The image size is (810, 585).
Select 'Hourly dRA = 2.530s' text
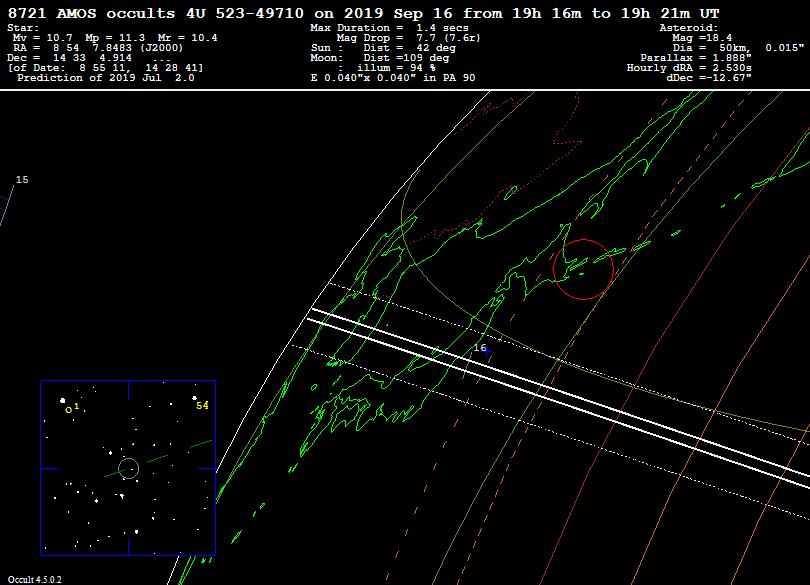coord(689,68)
